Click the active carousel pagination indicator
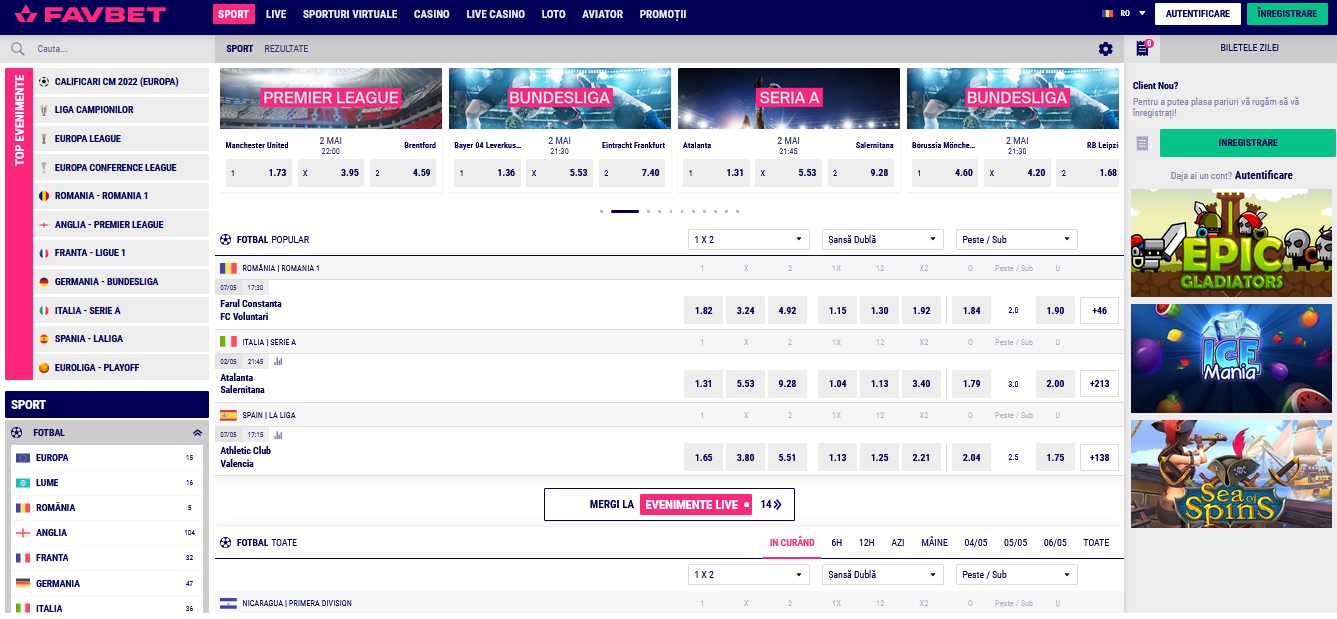This screenshot has height=619, width=1337. click(625, 212)
